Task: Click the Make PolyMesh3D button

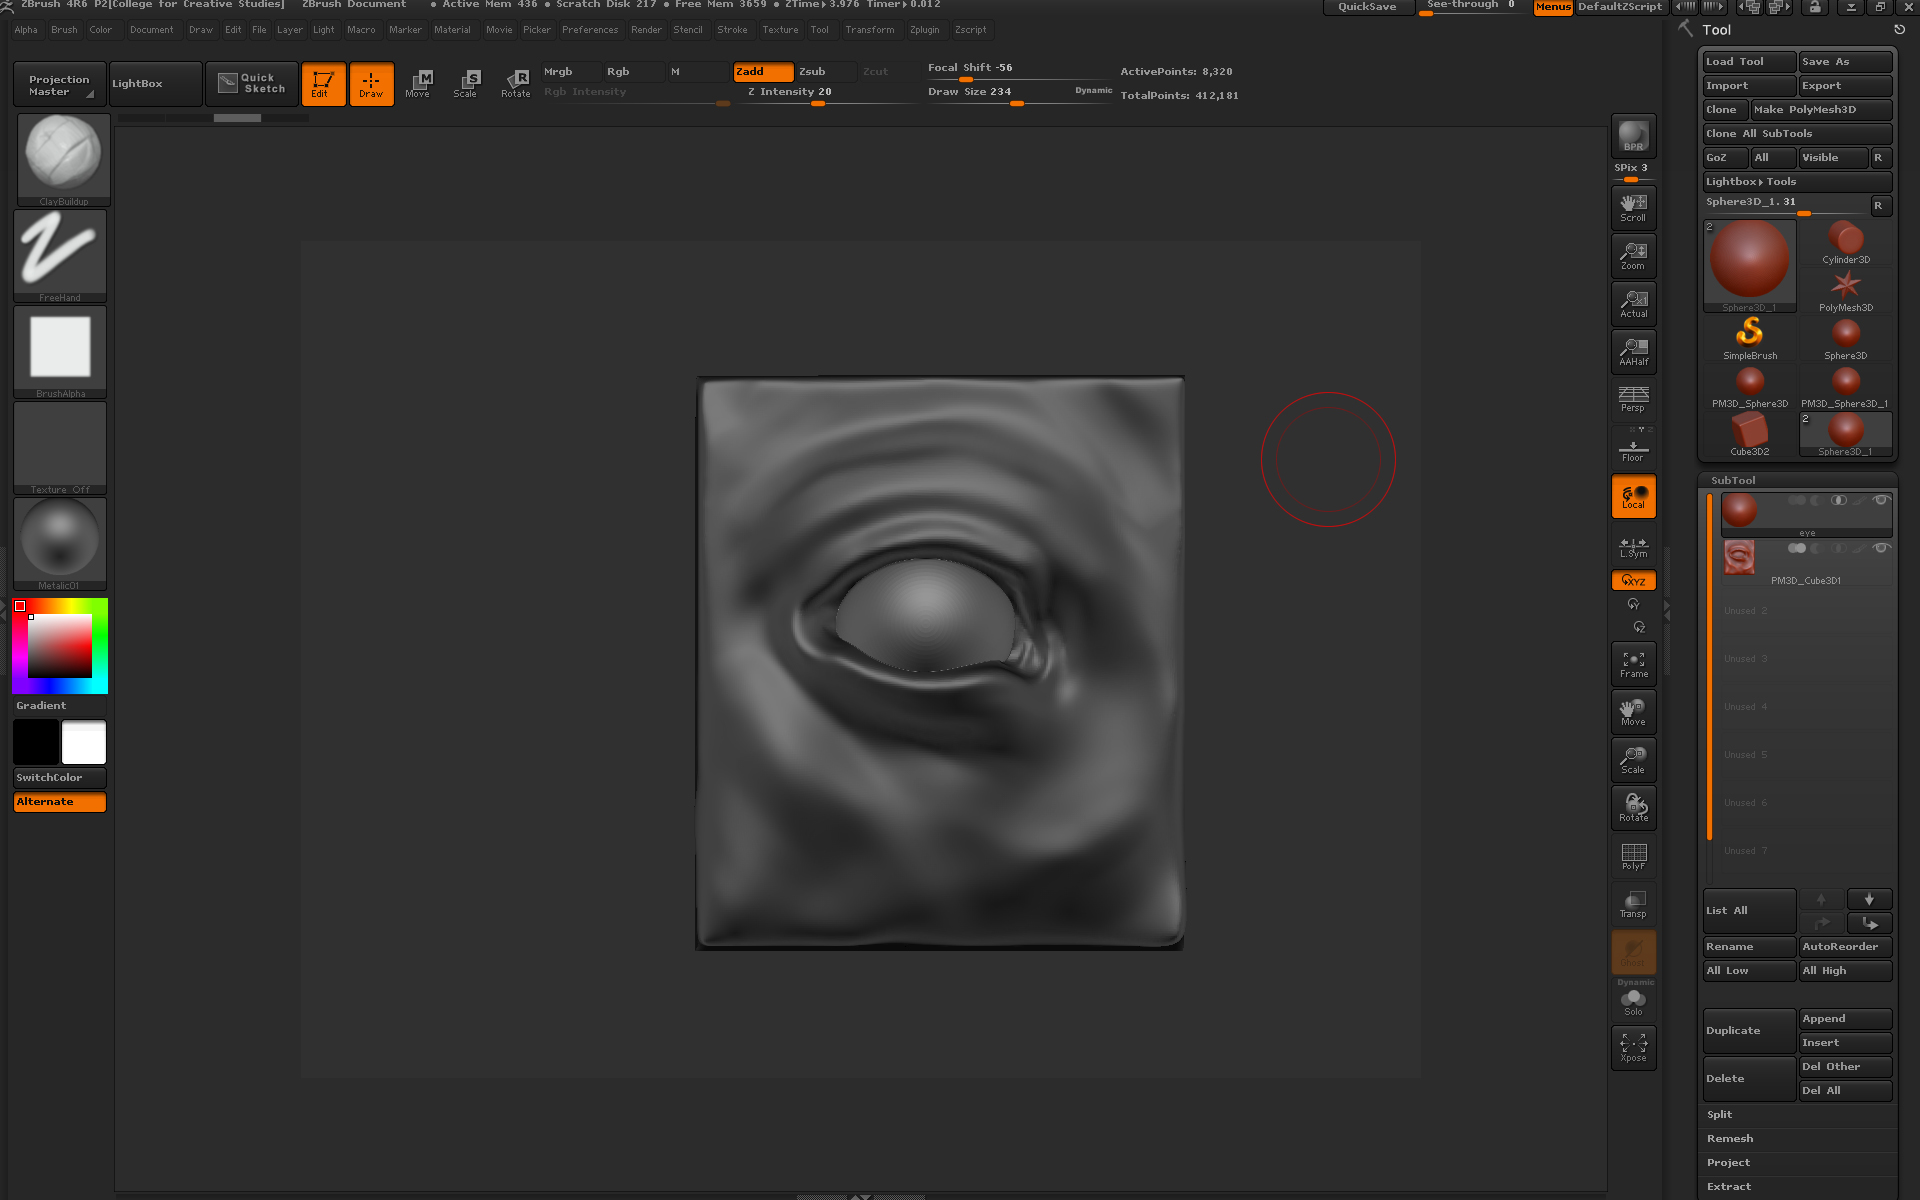Action: 1819,110
